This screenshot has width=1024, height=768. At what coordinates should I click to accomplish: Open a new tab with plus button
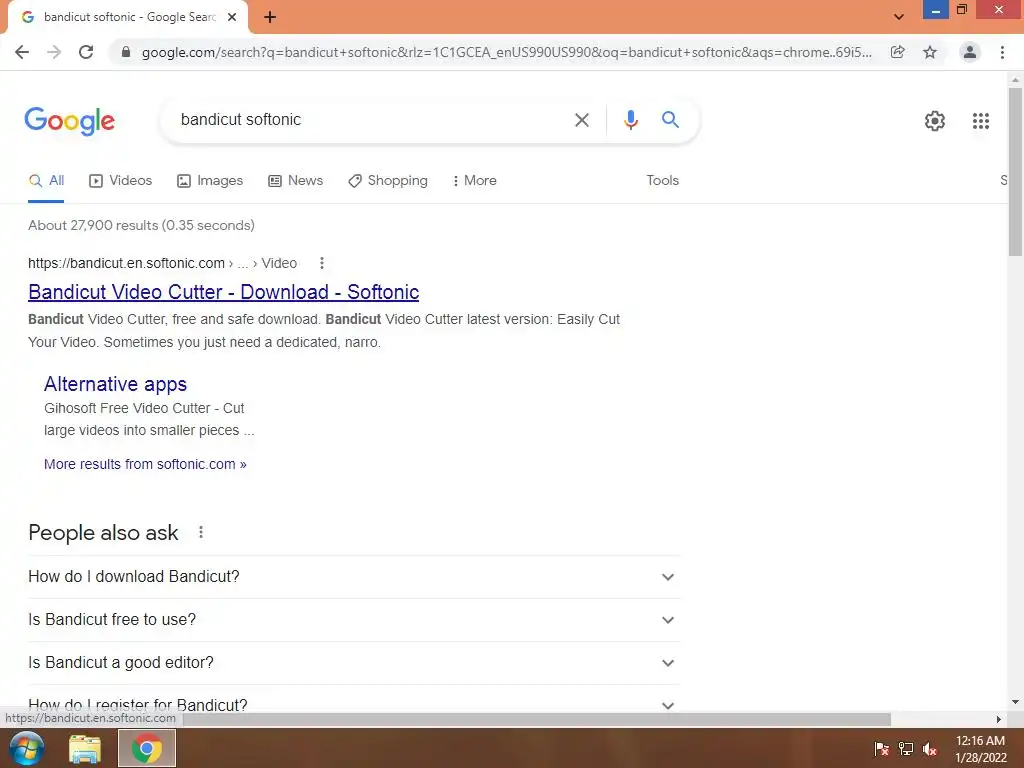click(270, 18)
